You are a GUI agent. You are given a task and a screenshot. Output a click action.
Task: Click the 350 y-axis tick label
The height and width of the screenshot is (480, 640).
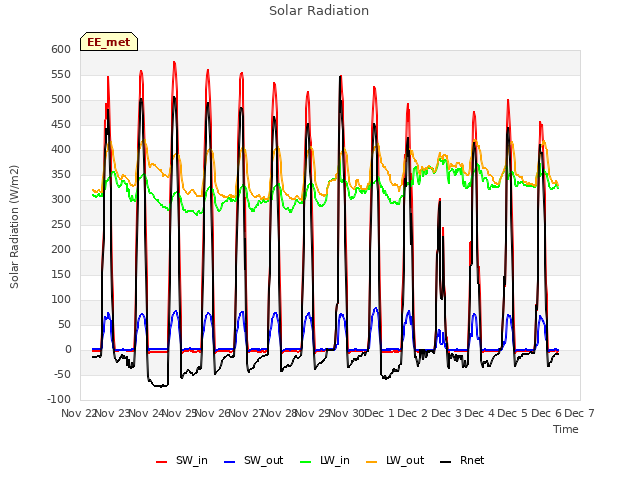61,175
